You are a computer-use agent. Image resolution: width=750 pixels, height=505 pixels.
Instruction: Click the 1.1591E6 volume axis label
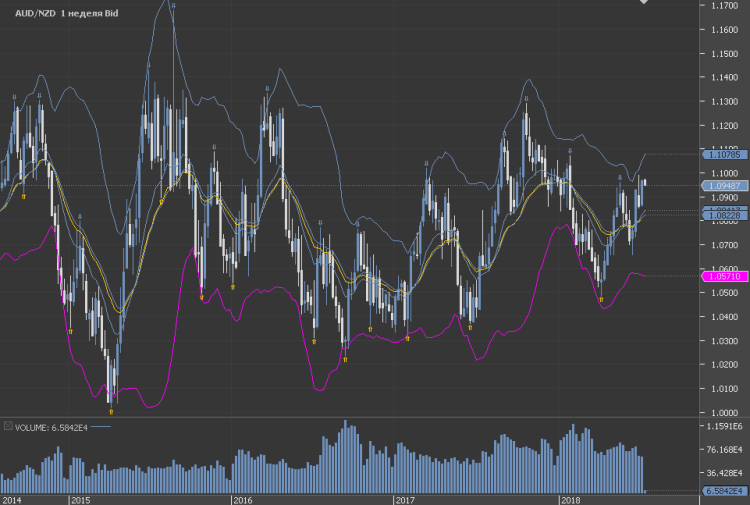point(725,426)
